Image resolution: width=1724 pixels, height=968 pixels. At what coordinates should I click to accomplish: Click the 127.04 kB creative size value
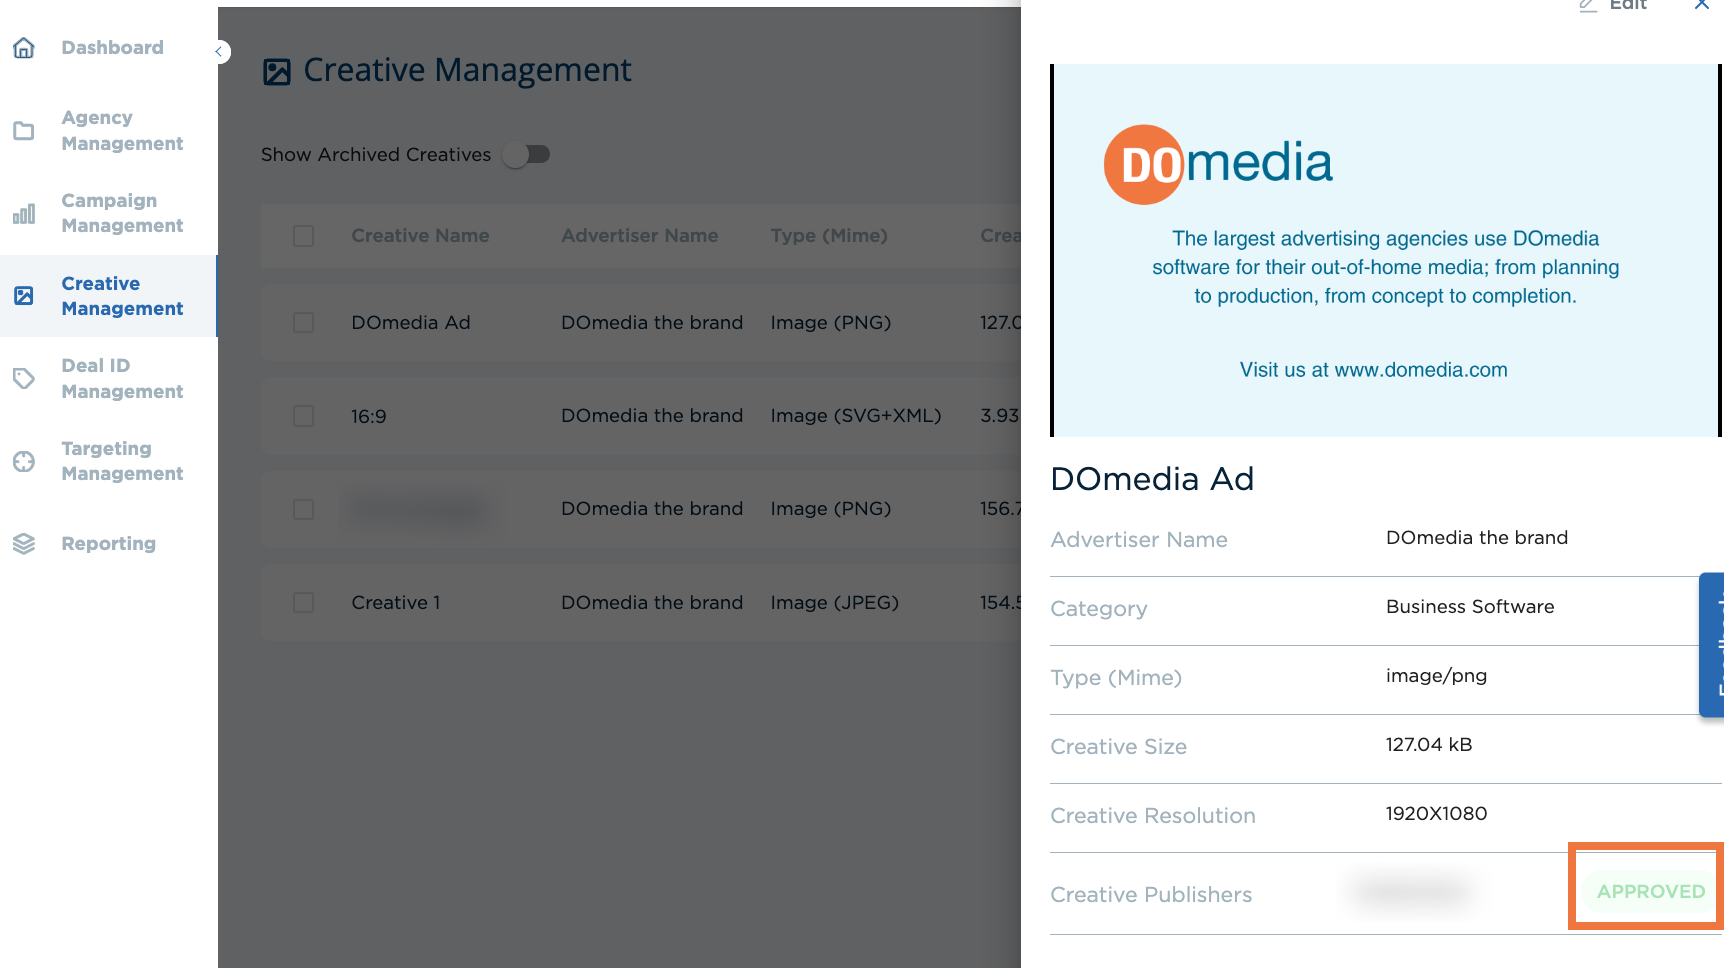point(1429,745)
